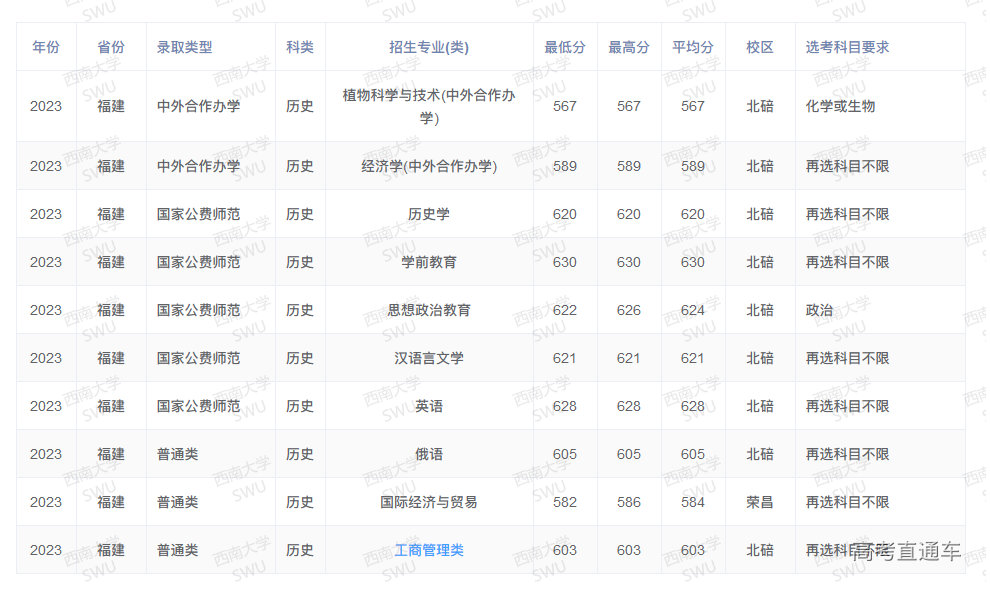This screenshot has width=990, height=591.
Task: Select the 国际经济与贸易 major cell
Action: tap(429, 502)
